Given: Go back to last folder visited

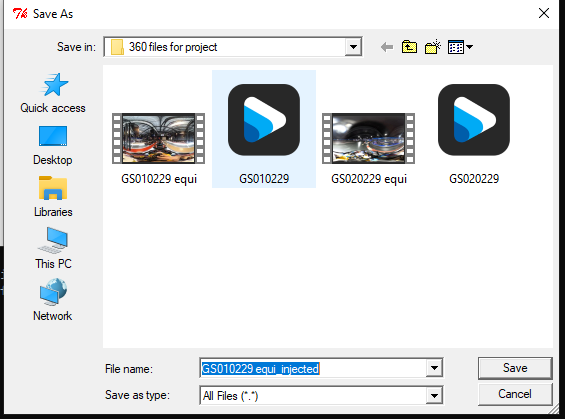Looking at the screenshot, I should (x=387, y=47).
